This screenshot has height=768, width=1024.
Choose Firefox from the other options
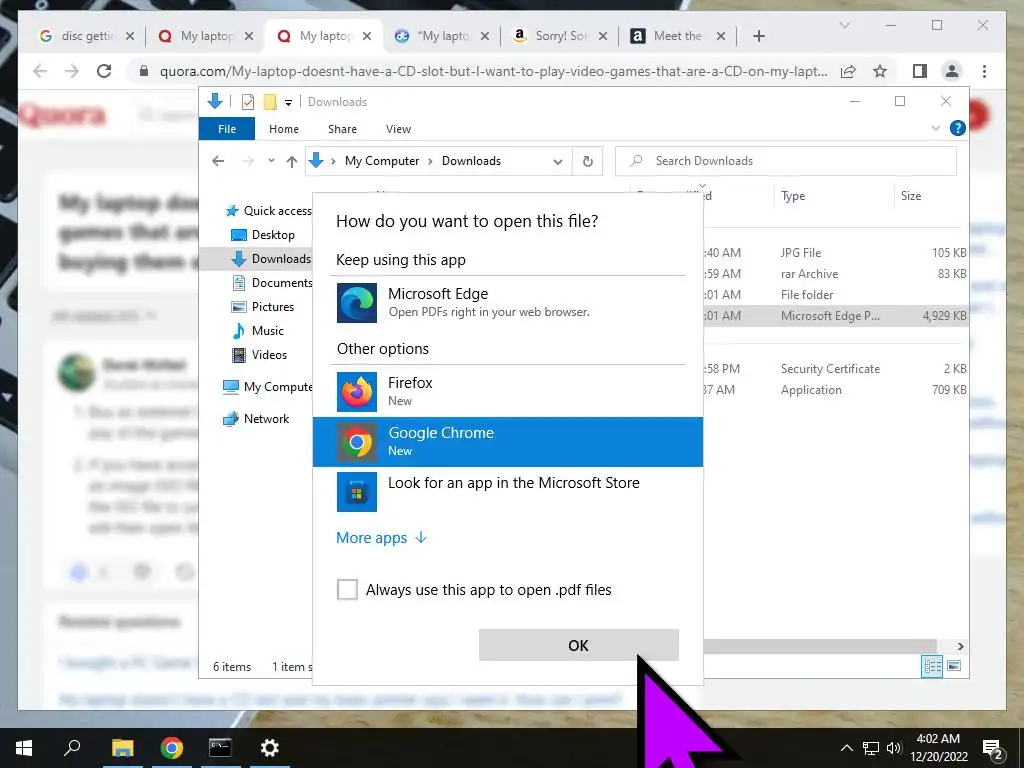click(x=507, y=391)
